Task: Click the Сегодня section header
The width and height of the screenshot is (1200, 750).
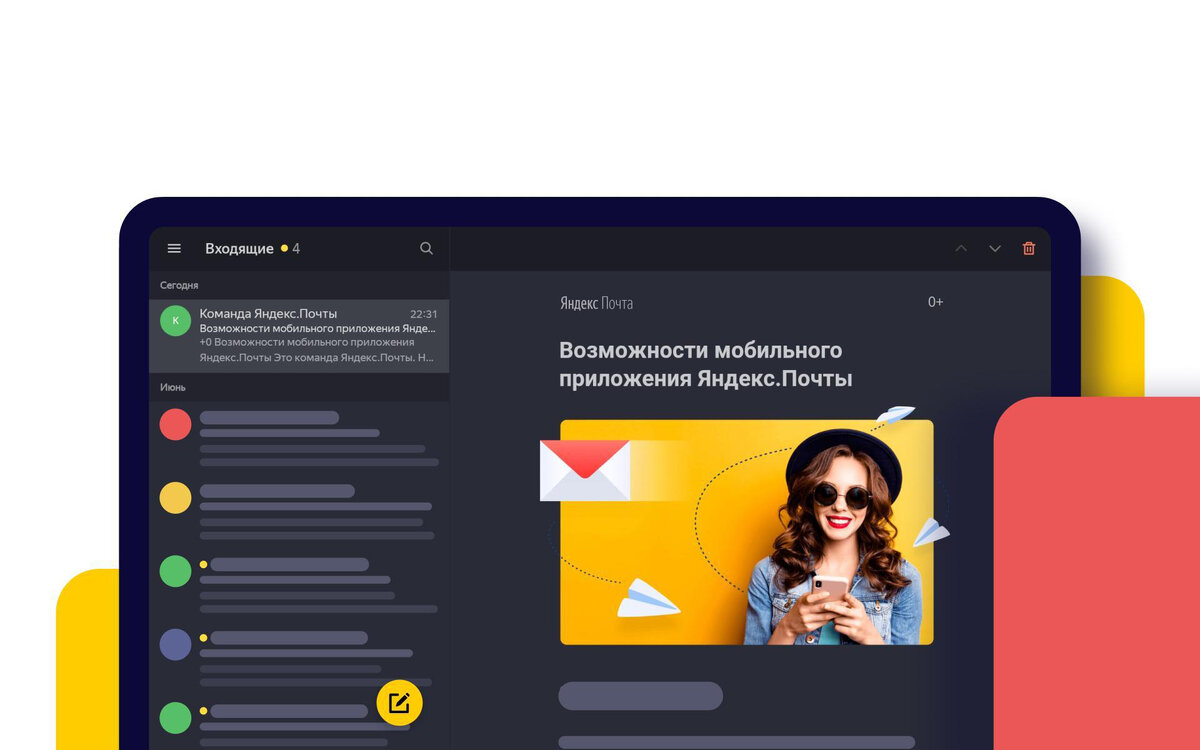Action: coord(179,285)
